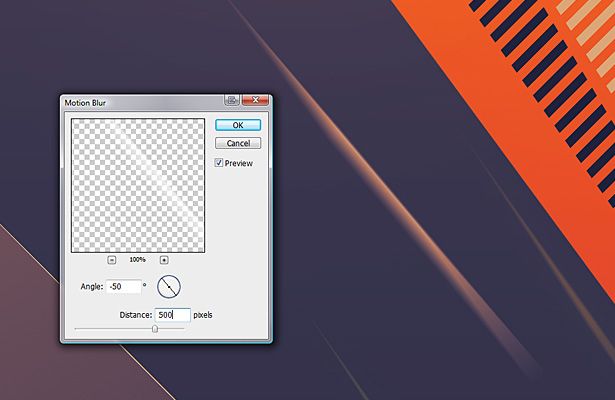Click the Distance input field
This screenshot has height=400, width=615.
point(173,315)
